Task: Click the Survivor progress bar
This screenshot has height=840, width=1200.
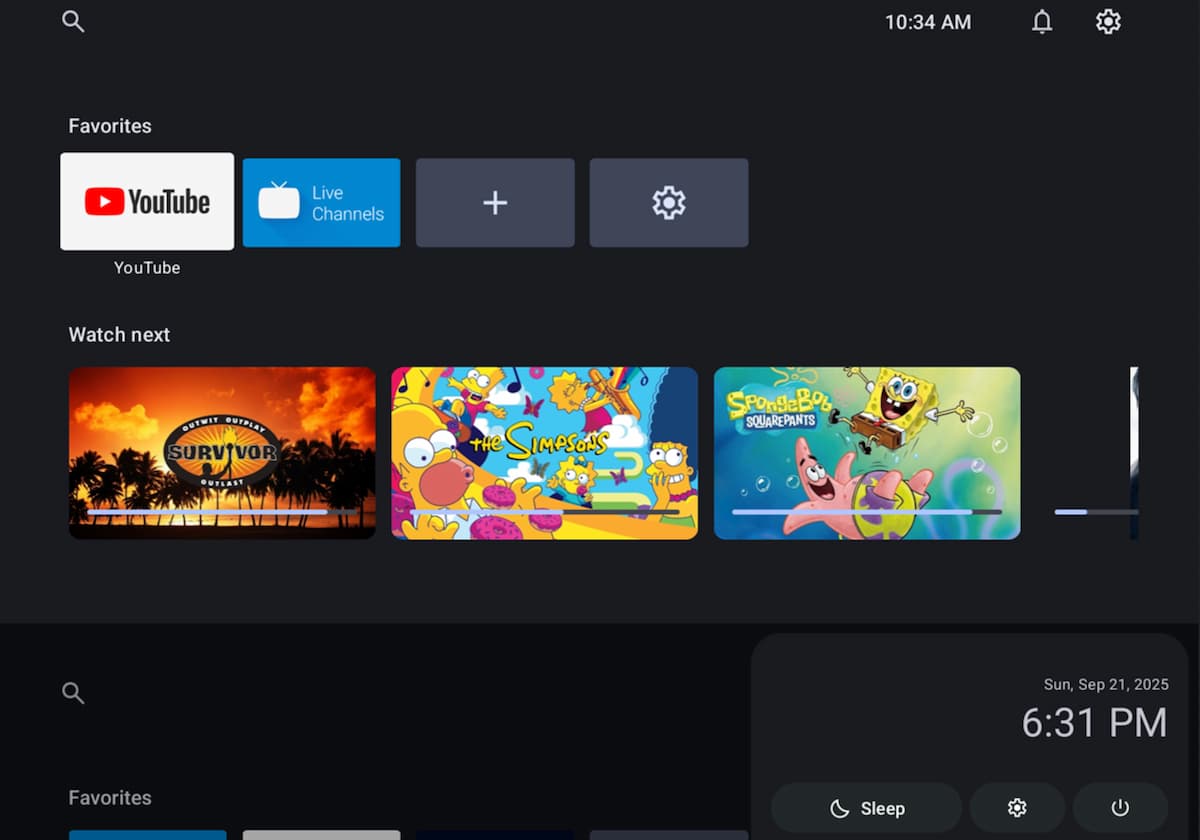Action: coord(222,512)
